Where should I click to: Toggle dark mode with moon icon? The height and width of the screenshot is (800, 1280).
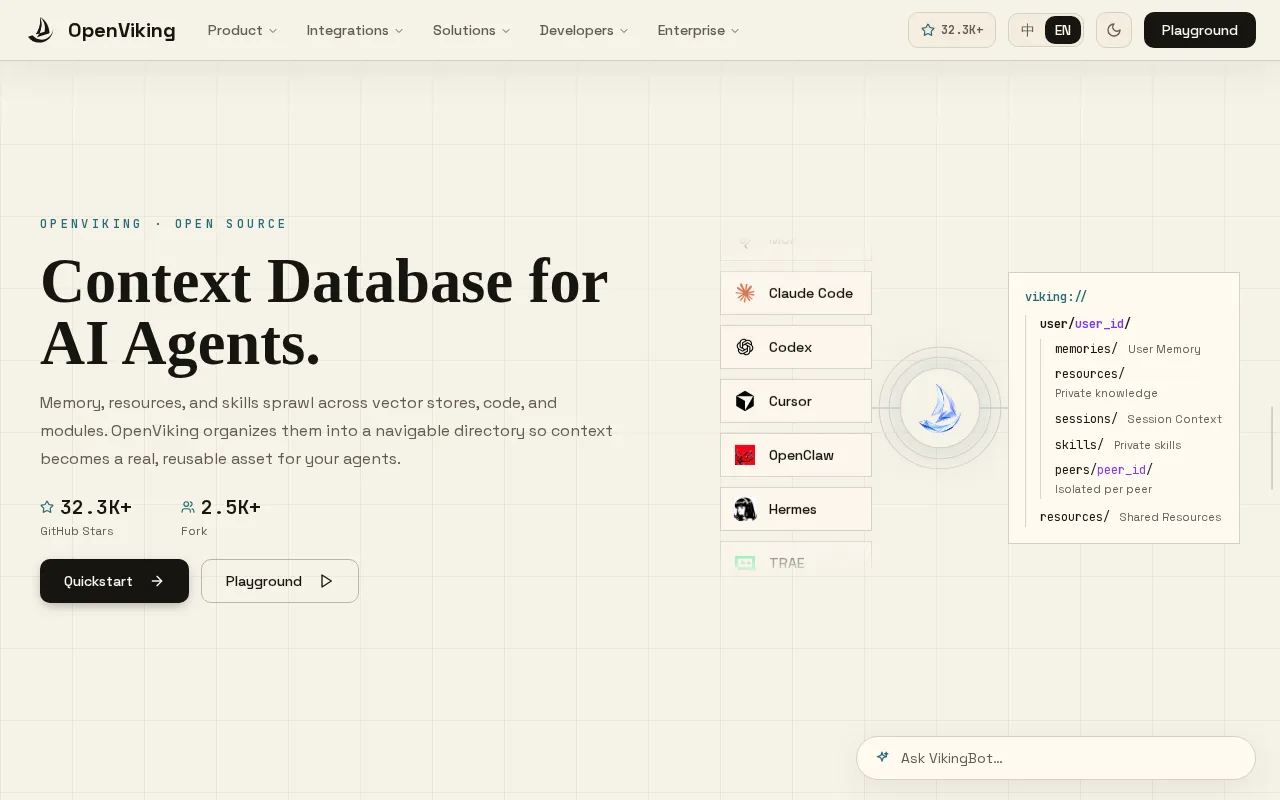(x=1114, y=30)
